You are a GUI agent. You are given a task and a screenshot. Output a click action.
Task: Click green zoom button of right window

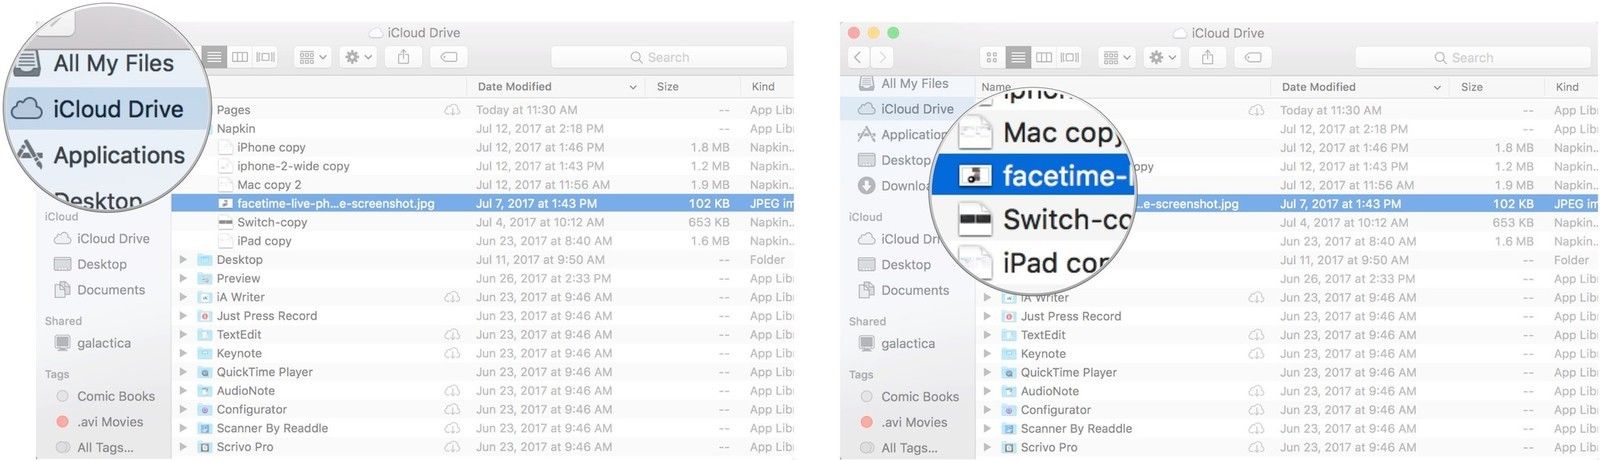(x=893, y=33)
